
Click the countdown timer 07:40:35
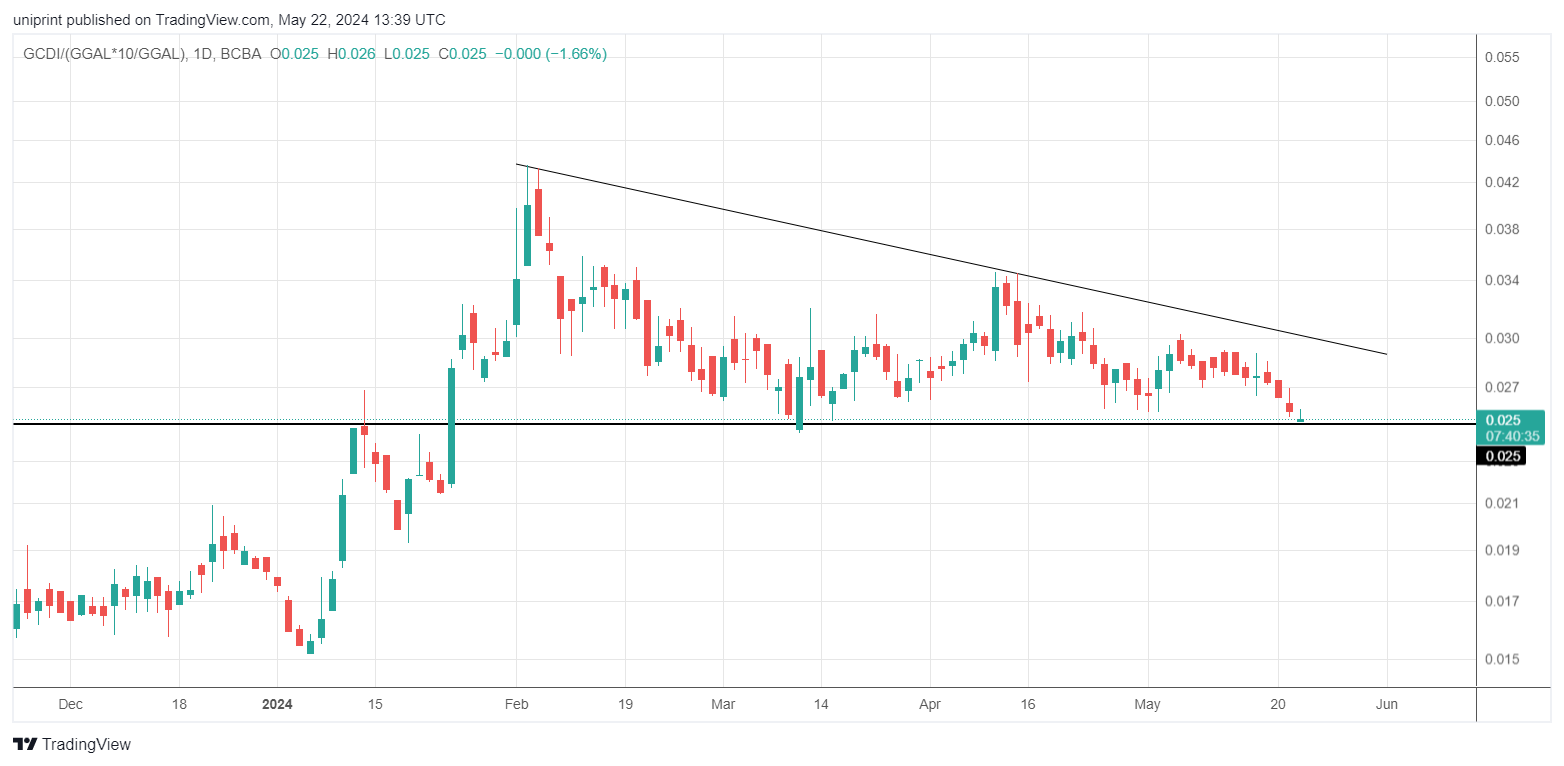tap(1511, 436)
